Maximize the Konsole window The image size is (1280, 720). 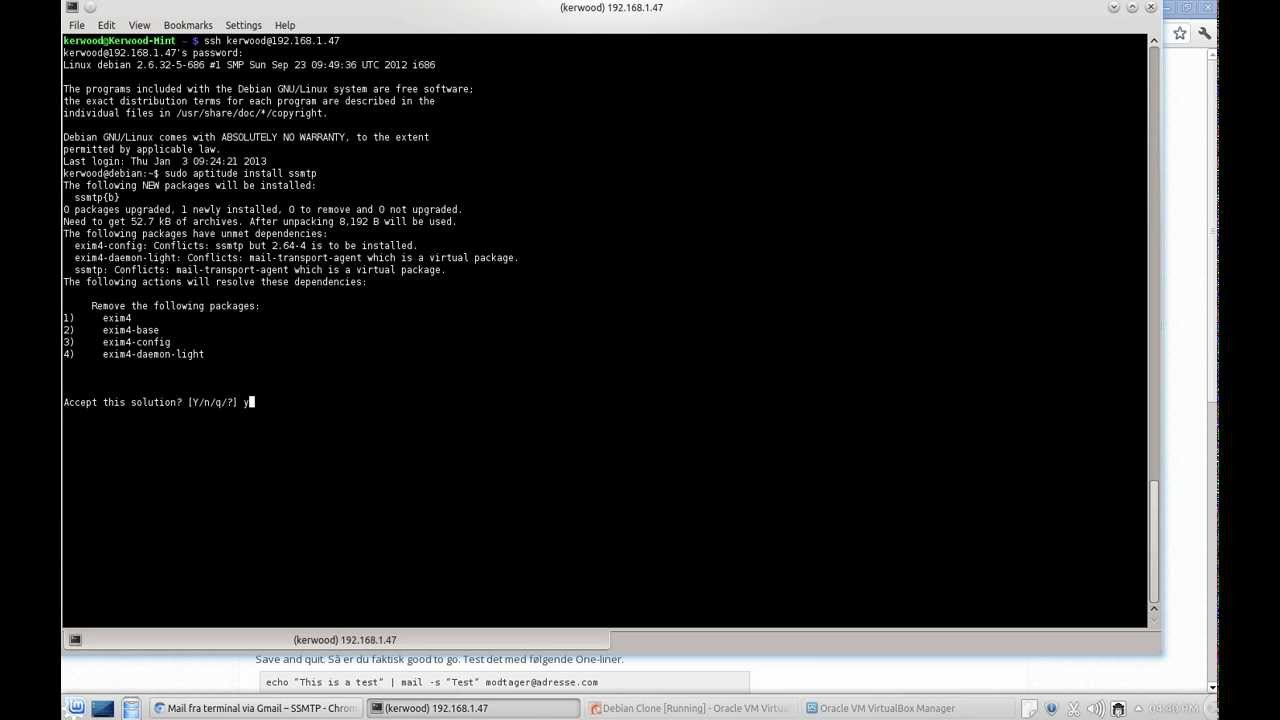tap(1132, 8)
